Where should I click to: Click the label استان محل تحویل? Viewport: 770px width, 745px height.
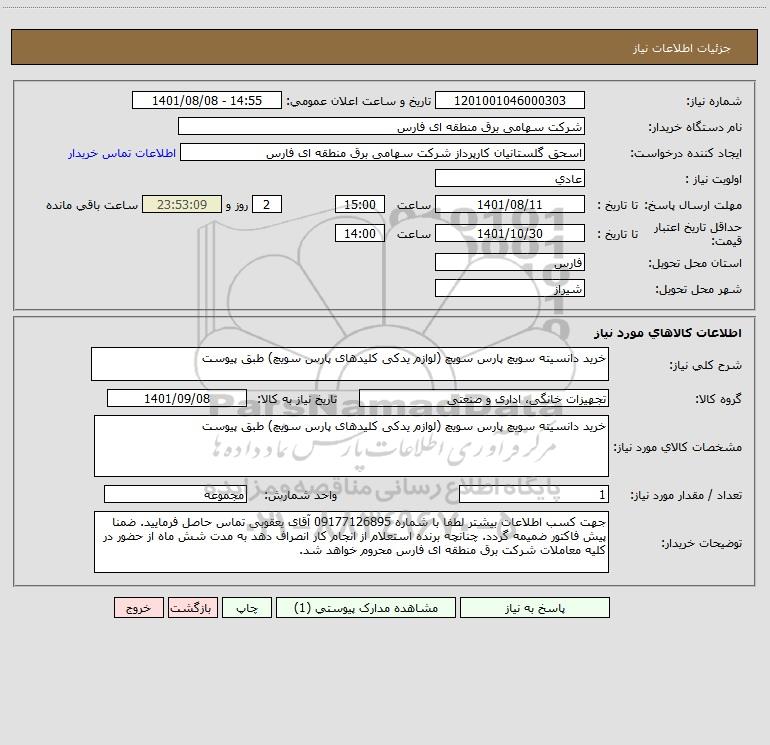pos(695,264)
